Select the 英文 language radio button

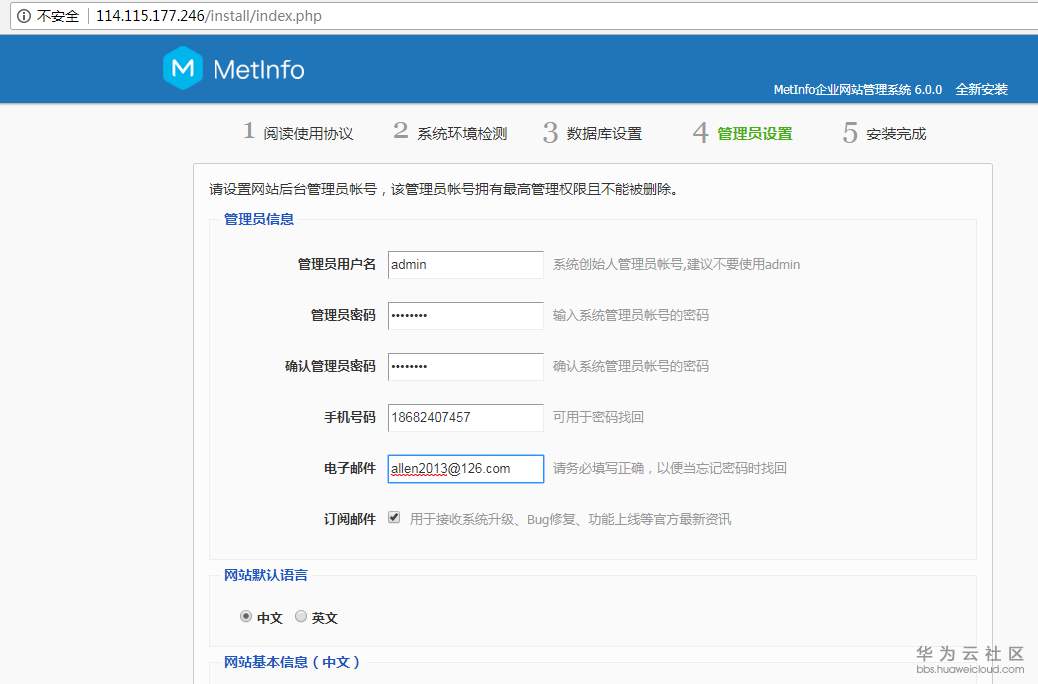point(301,616)
